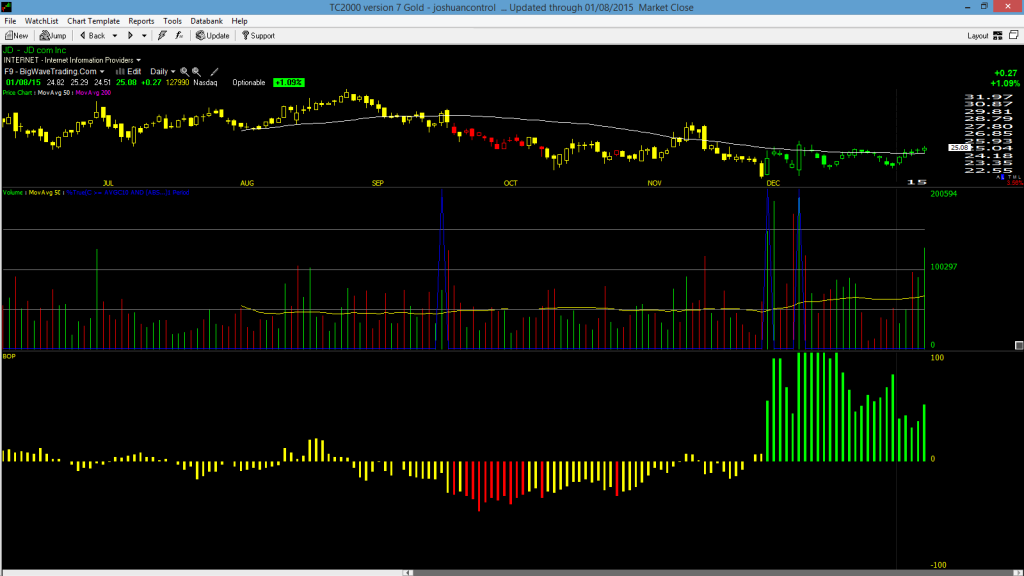This screenshot has height=576, width=1024.
Task: Open the WatchList menu
Action: coord(41,21)
